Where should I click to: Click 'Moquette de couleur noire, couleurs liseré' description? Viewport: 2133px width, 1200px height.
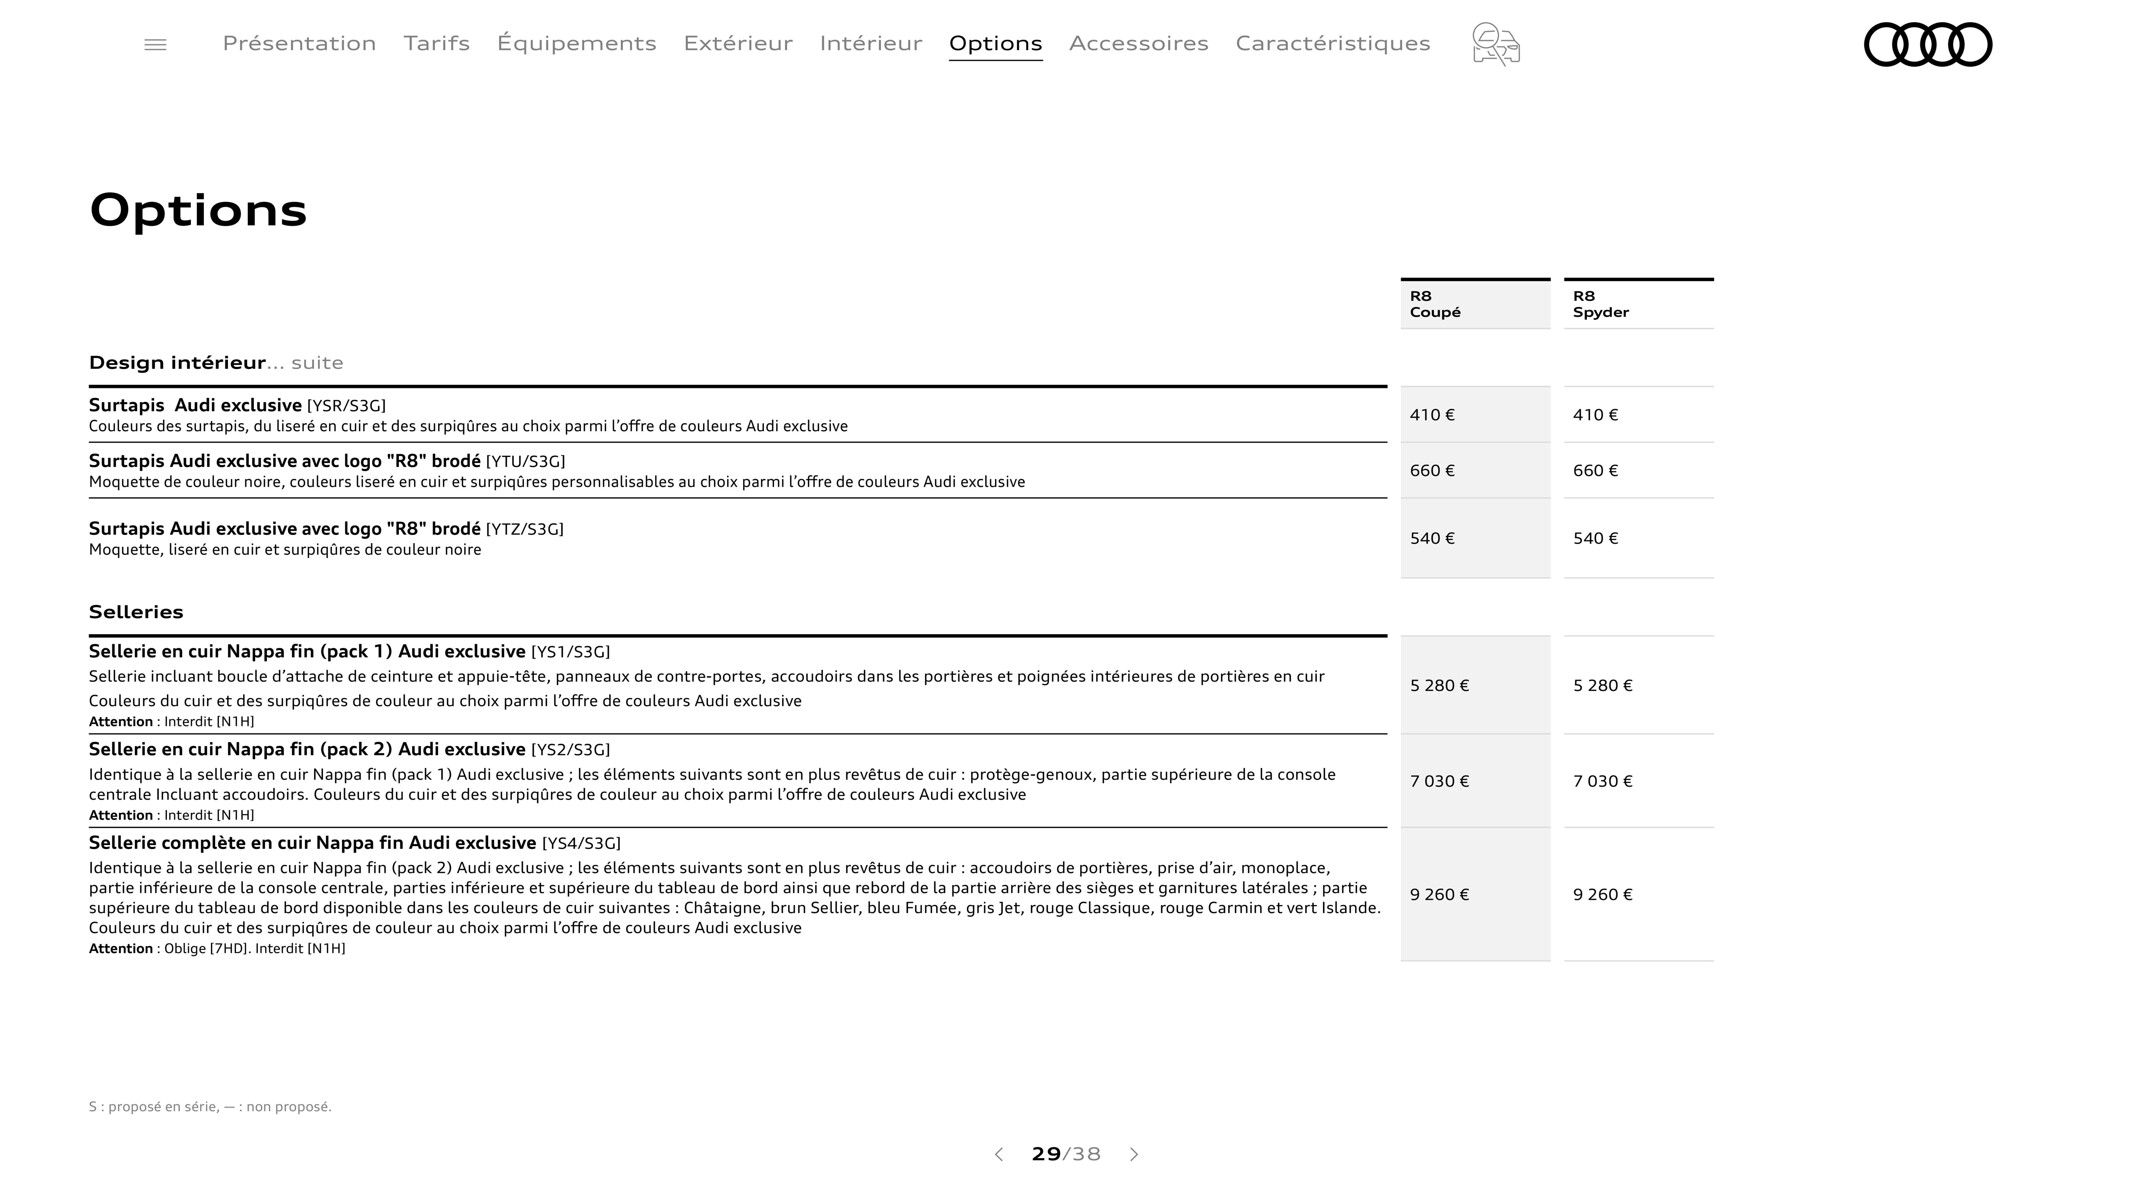pos(557,482)
